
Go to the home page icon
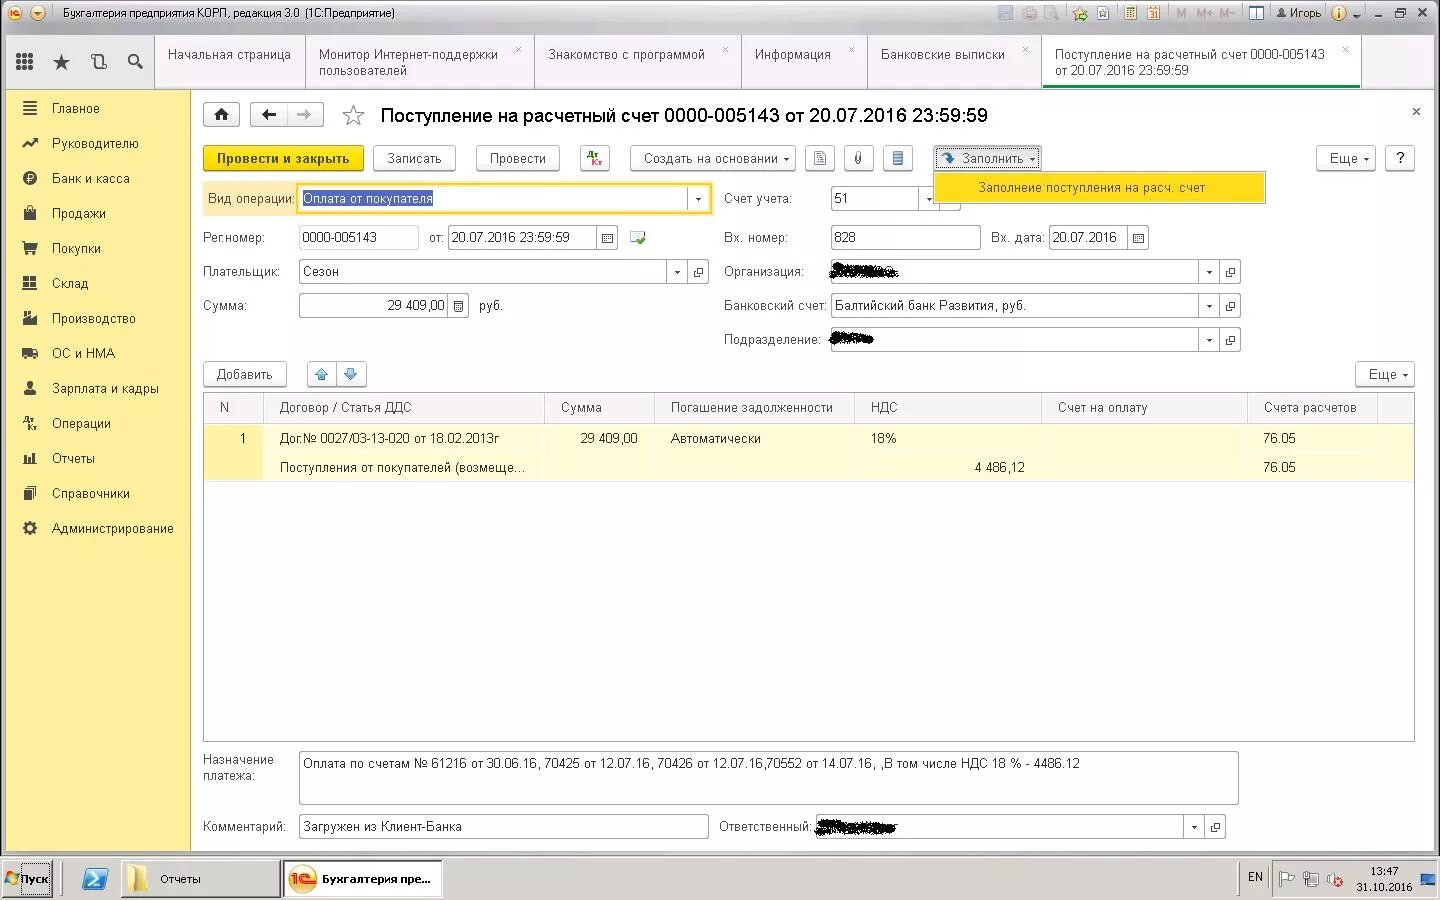(221, 115)
